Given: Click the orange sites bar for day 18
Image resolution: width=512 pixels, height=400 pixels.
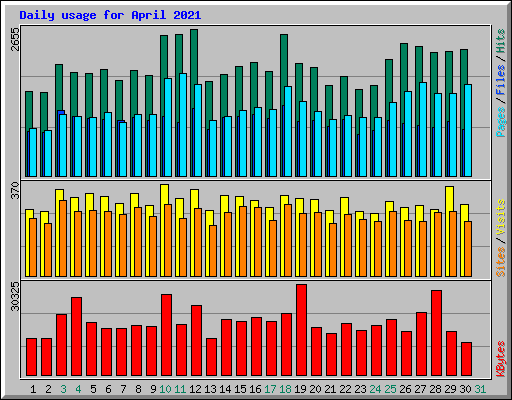Looking at the screenshot, I should pyautogui.click(x=288, y=240).
